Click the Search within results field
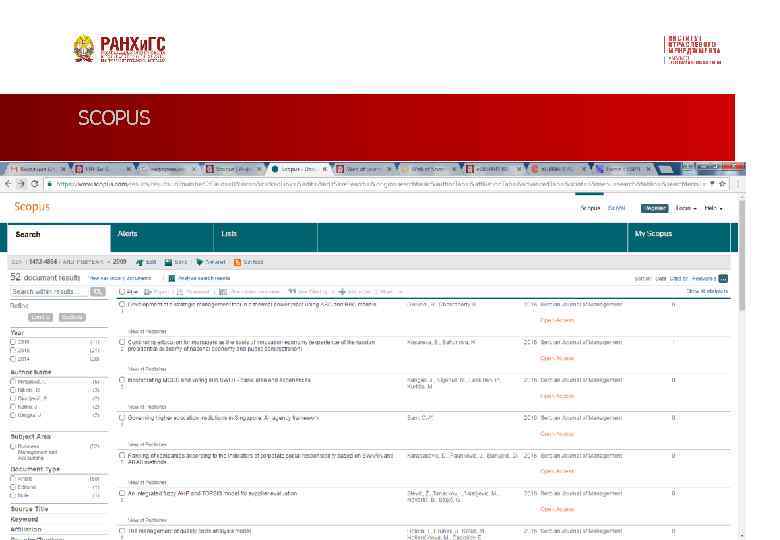 pos(50,292)
